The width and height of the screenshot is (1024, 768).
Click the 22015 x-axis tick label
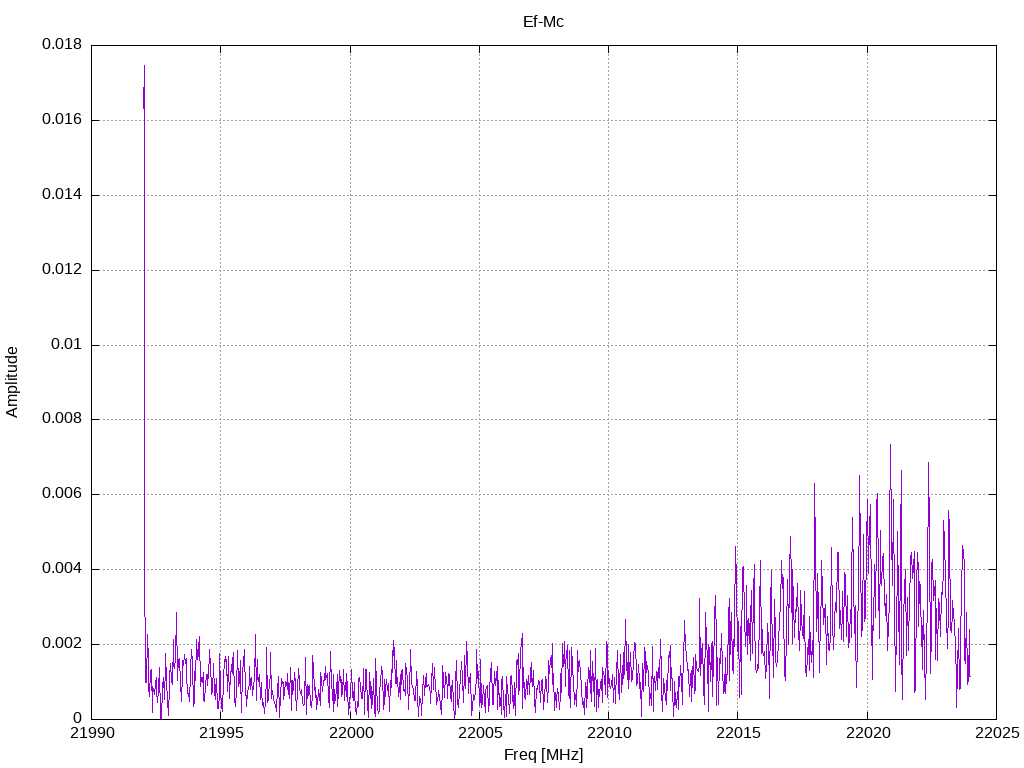coord(737,735)
